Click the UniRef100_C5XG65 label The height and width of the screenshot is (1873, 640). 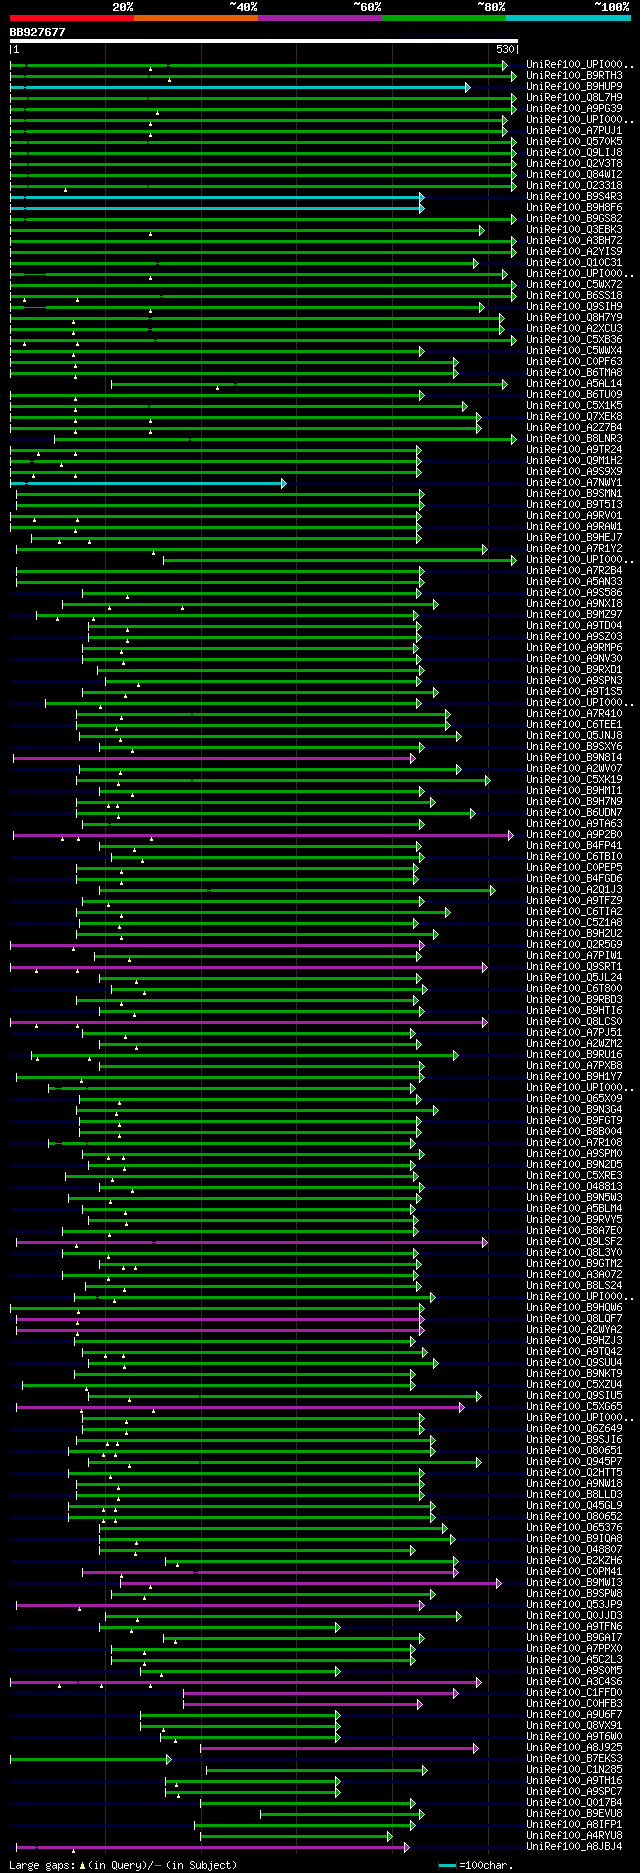(574, 1406)
